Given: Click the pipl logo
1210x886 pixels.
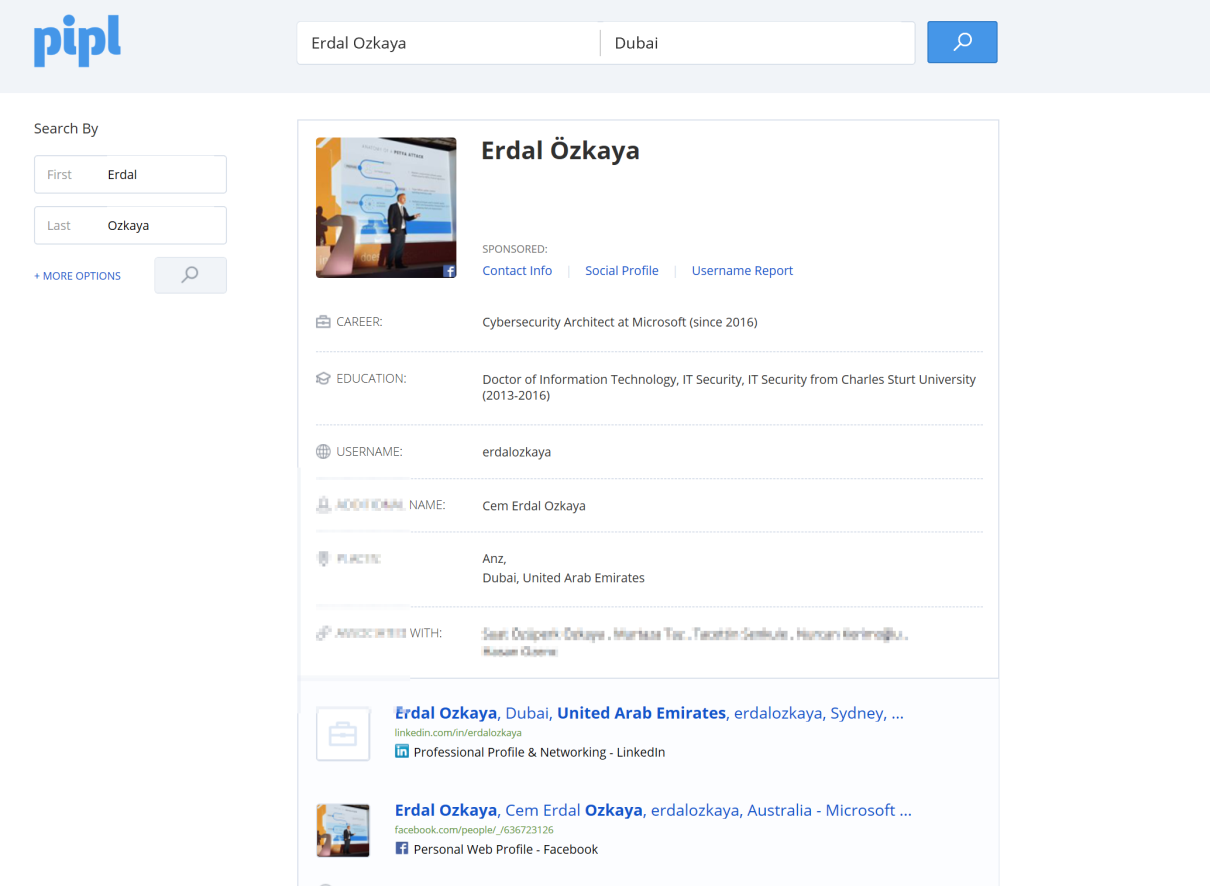Looking at the screenshot, I should click(x=77, y=43).
